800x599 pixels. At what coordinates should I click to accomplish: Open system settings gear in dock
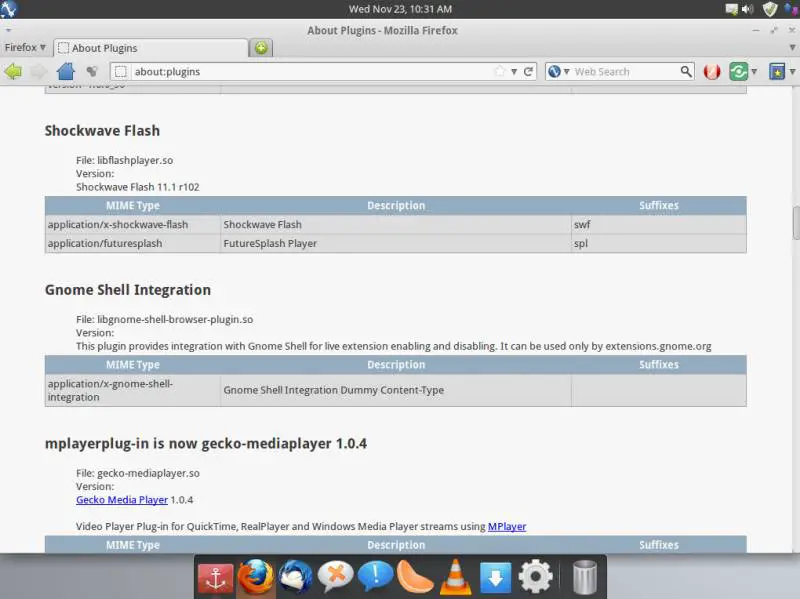click(x=535, y=577)
